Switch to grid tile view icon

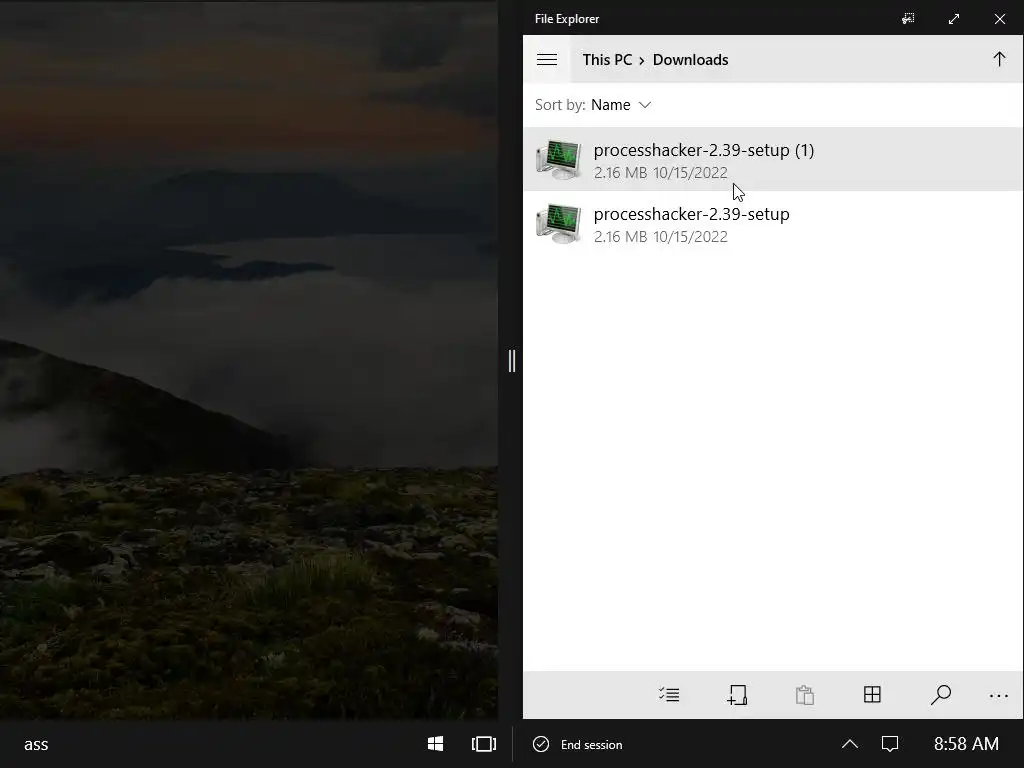click(x=872, y=695)
